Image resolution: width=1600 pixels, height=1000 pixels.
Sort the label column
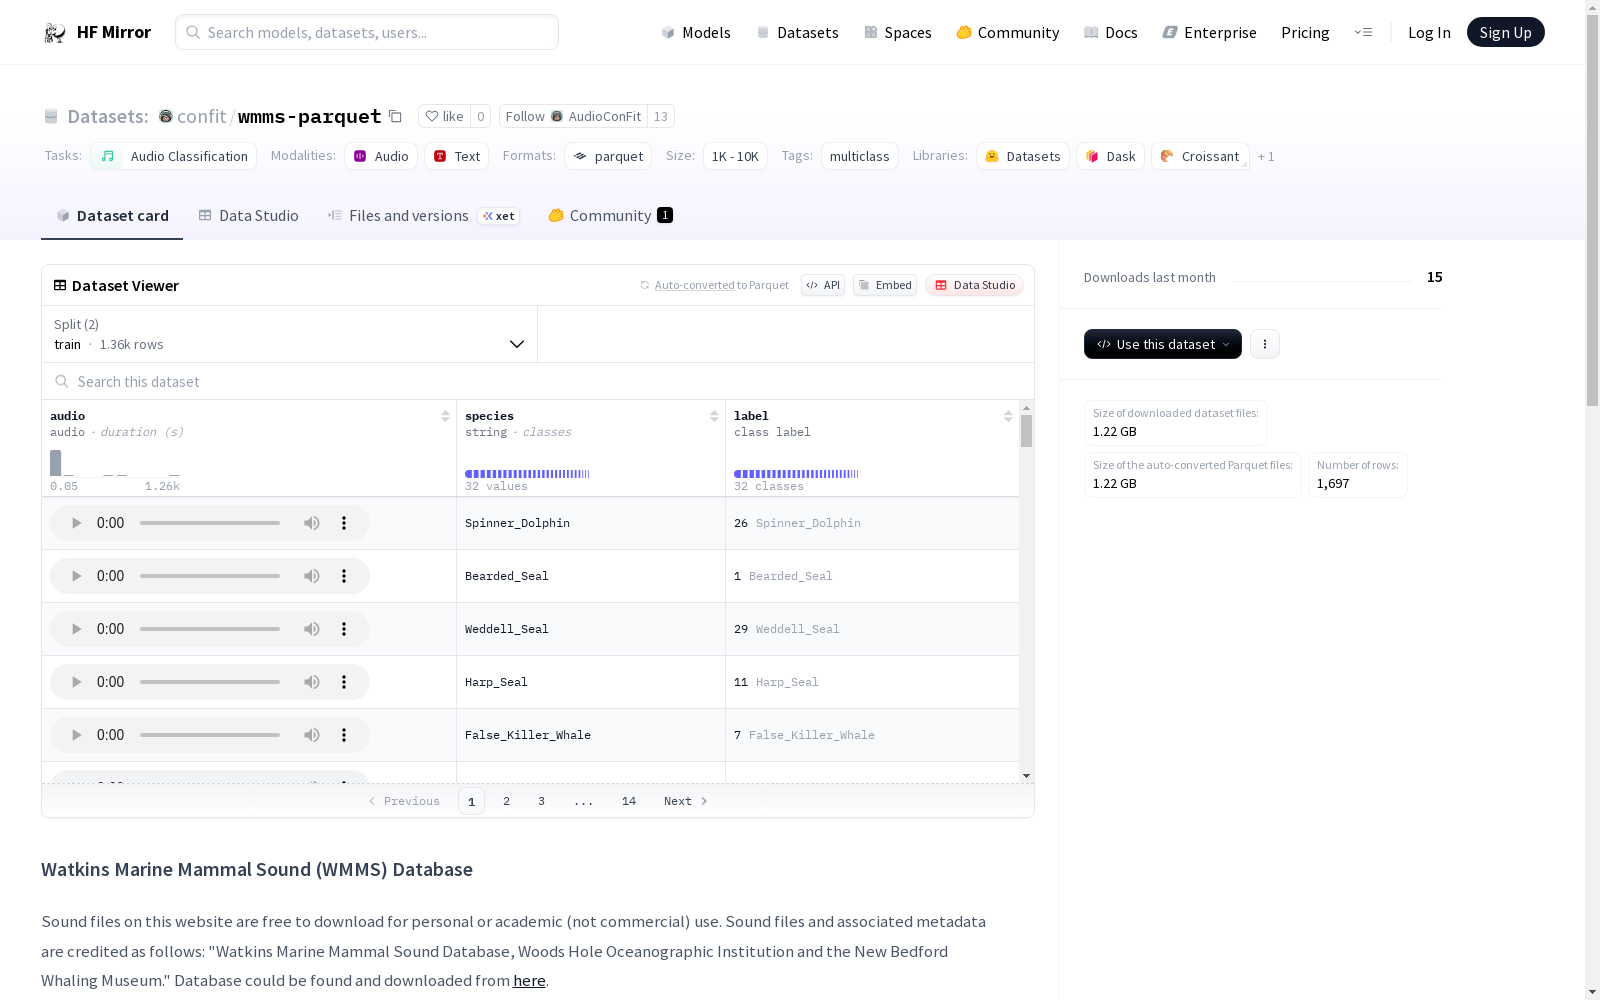(x=1008, y=416)
